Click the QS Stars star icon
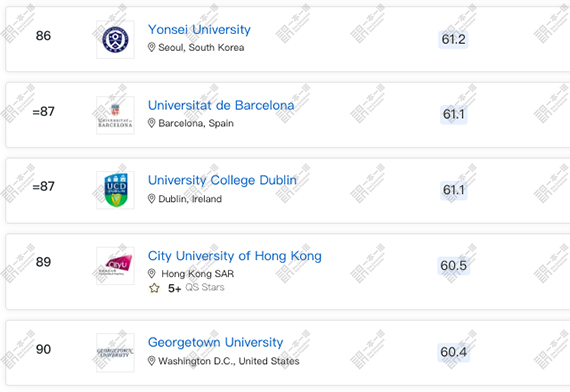570x392 pixels. 154,288
